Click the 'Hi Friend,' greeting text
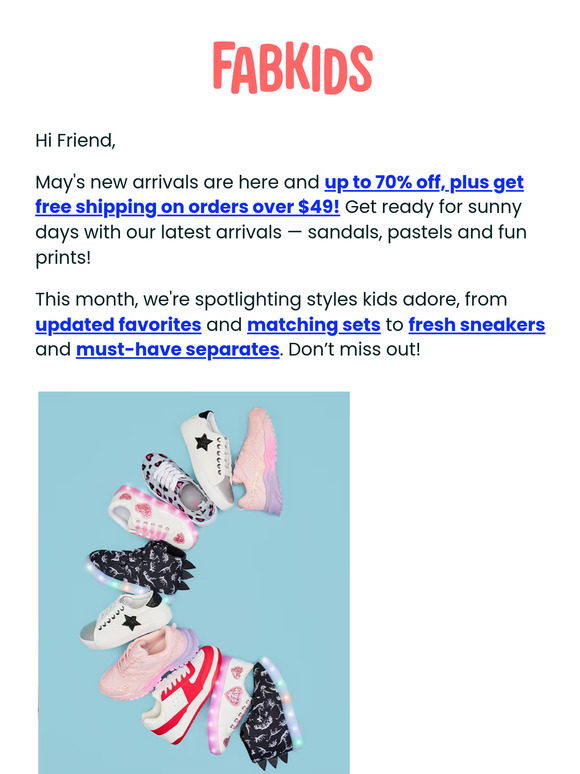580x774 pixels. pos(76,141)
